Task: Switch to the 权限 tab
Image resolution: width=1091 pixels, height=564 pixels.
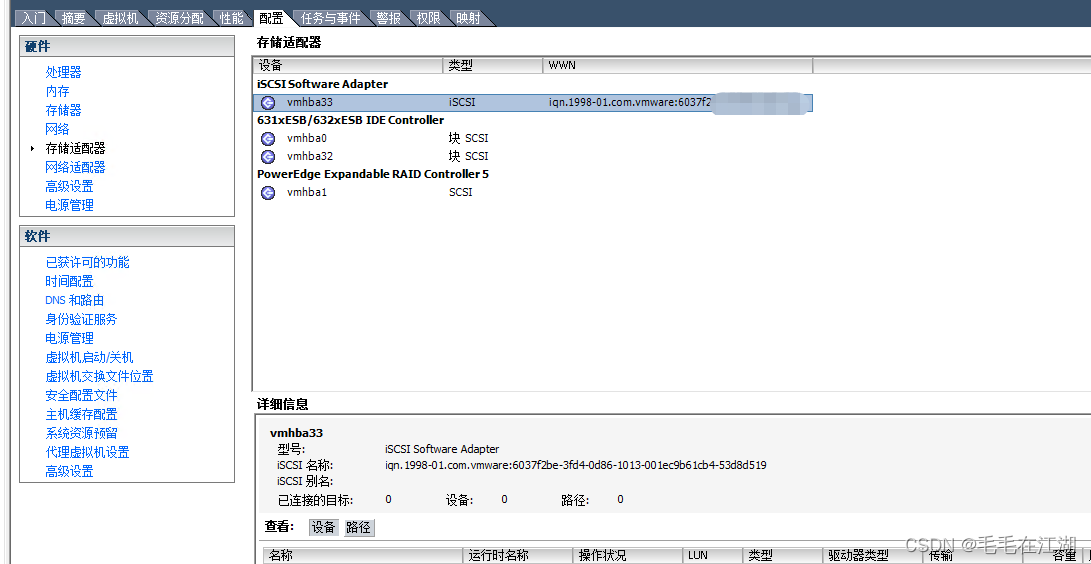Action: pyautogui.click(x=429, y=18)
